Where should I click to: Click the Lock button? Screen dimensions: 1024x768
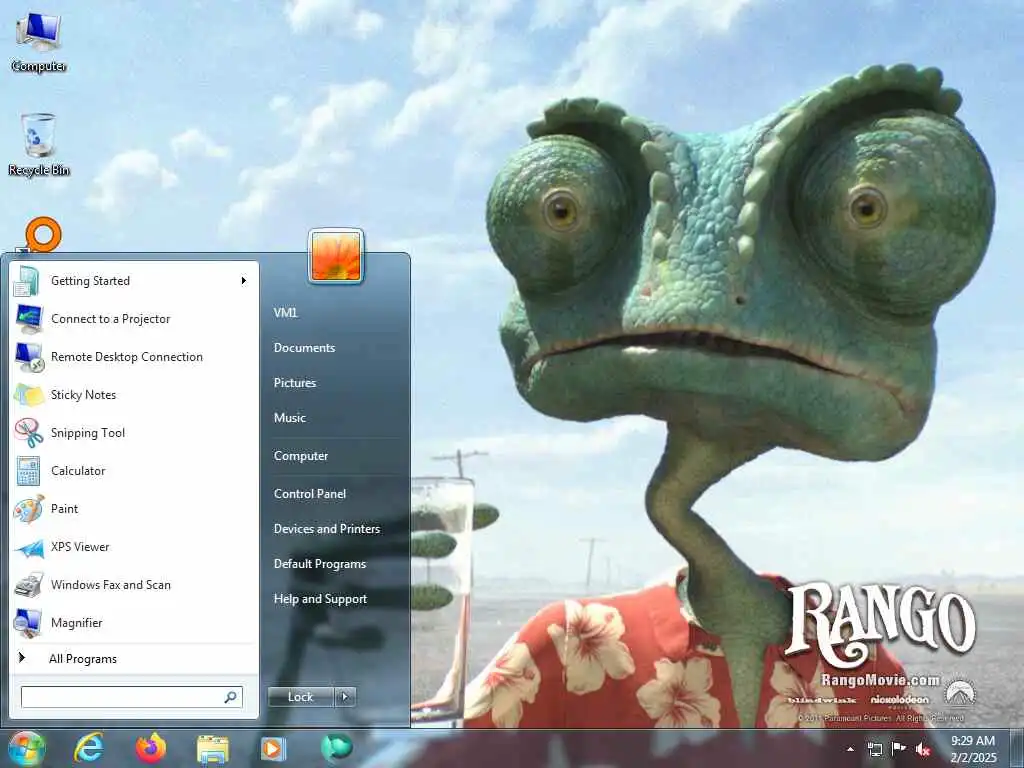[x=300, y=697]
